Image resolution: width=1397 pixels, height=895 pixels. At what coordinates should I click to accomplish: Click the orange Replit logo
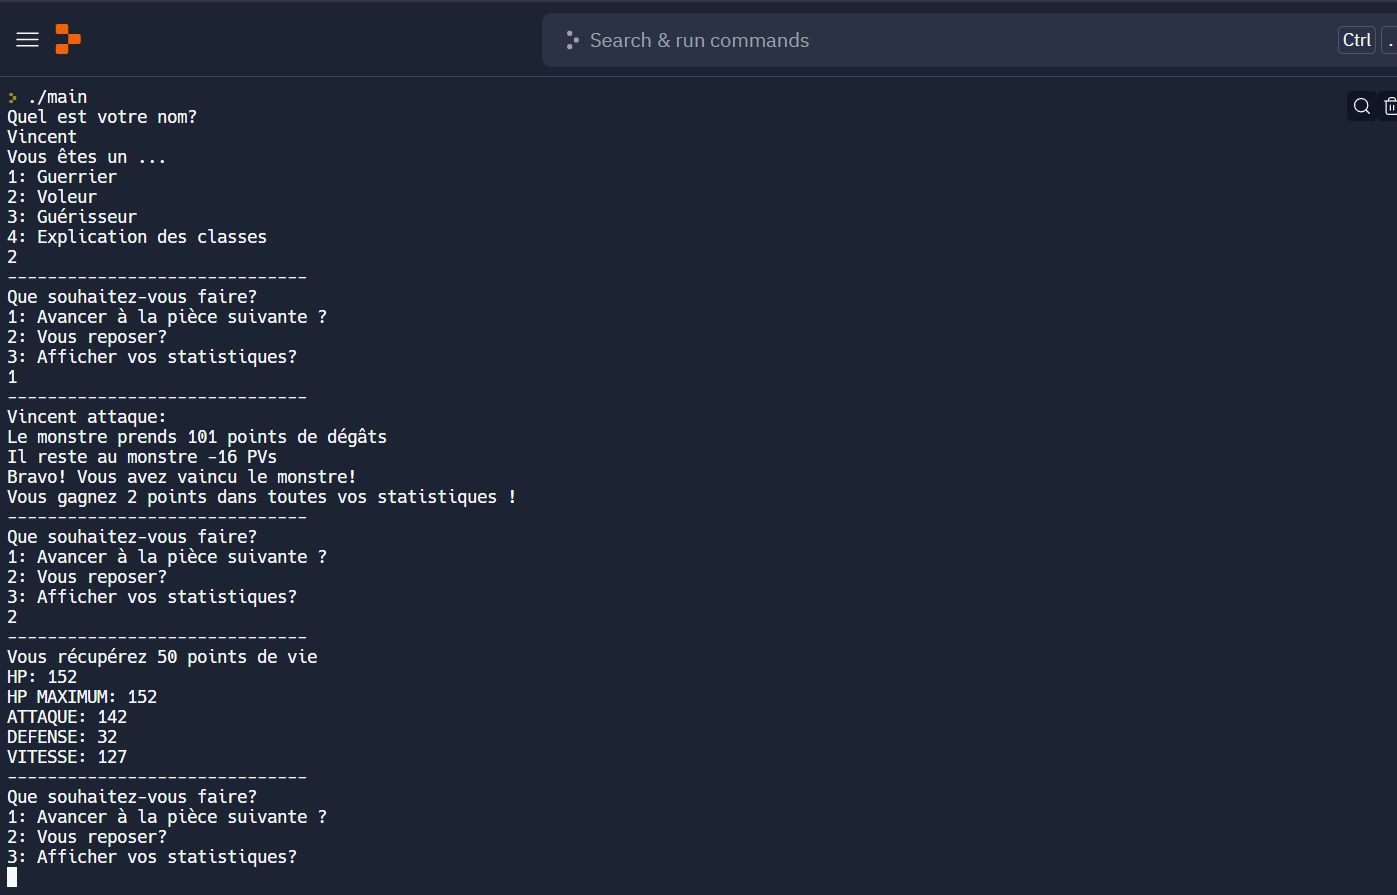68,39
